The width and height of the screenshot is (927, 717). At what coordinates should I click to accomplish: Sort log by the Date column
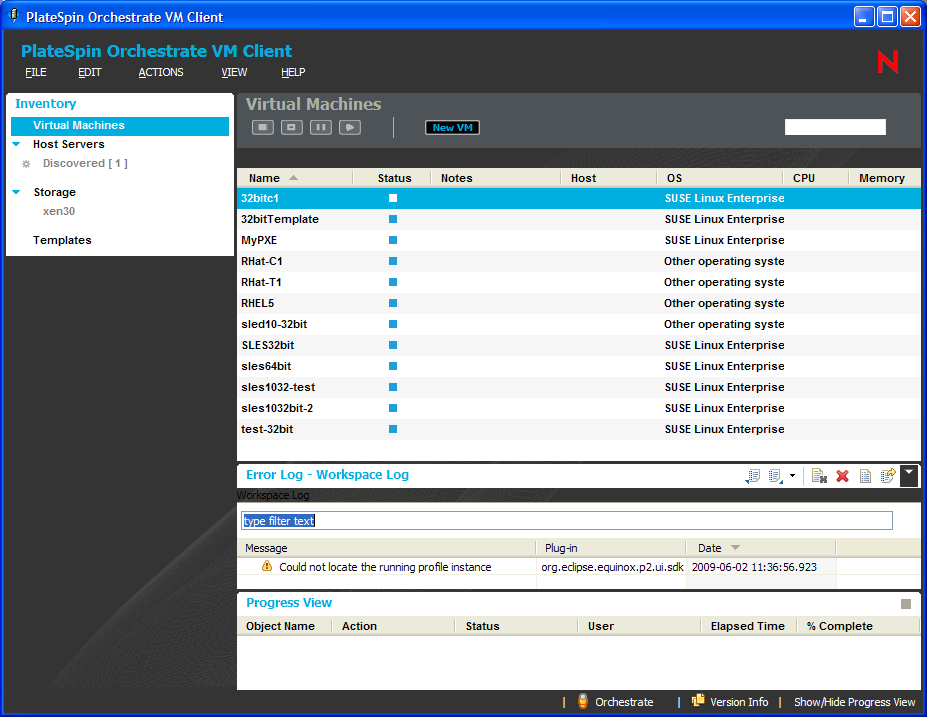coord(761,548)
